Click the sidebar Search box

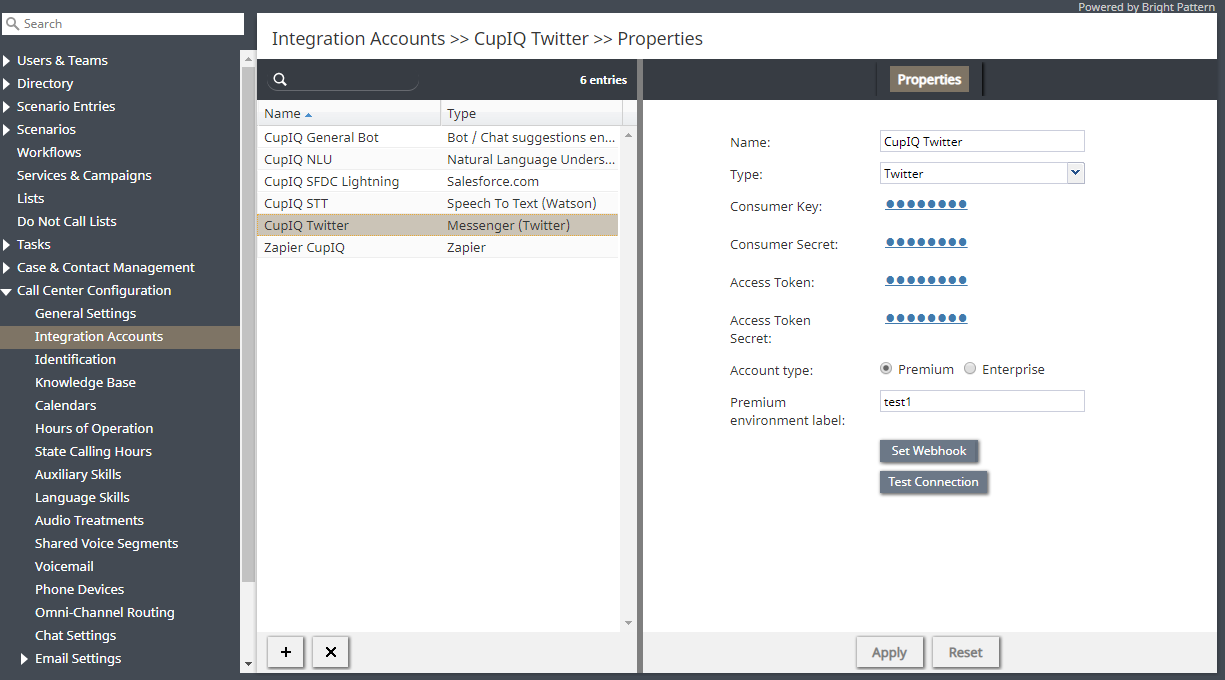[122, 23]
